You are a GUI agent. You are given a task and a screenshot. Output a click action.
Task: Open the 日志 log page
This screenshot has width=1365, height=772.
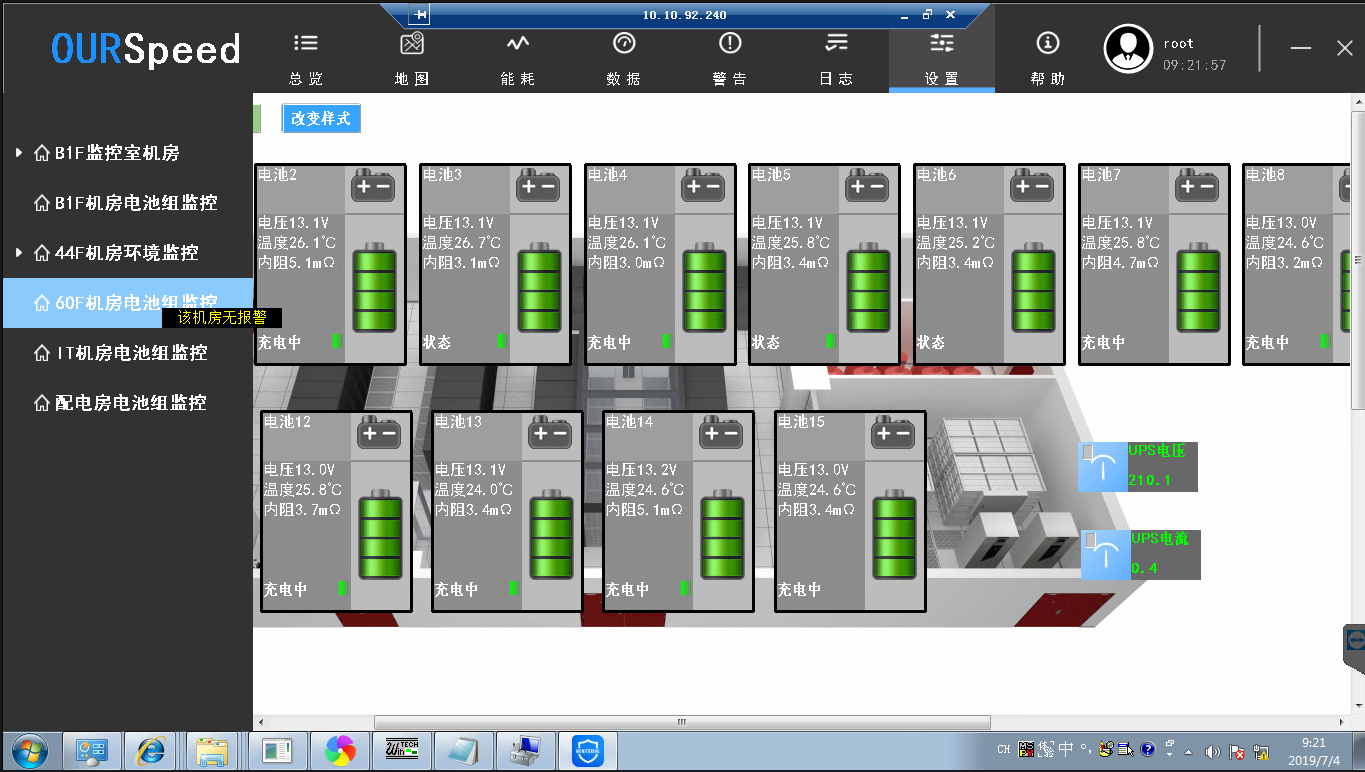tap(836, 43)
